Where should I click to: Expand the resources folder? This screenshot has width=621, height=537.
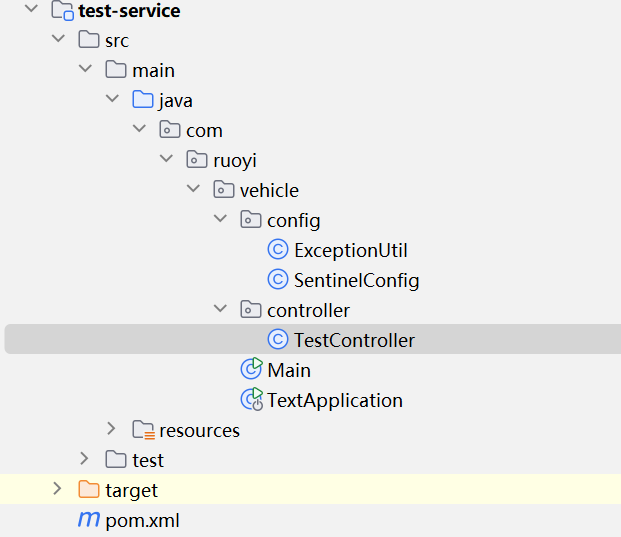tap(112, 430)
